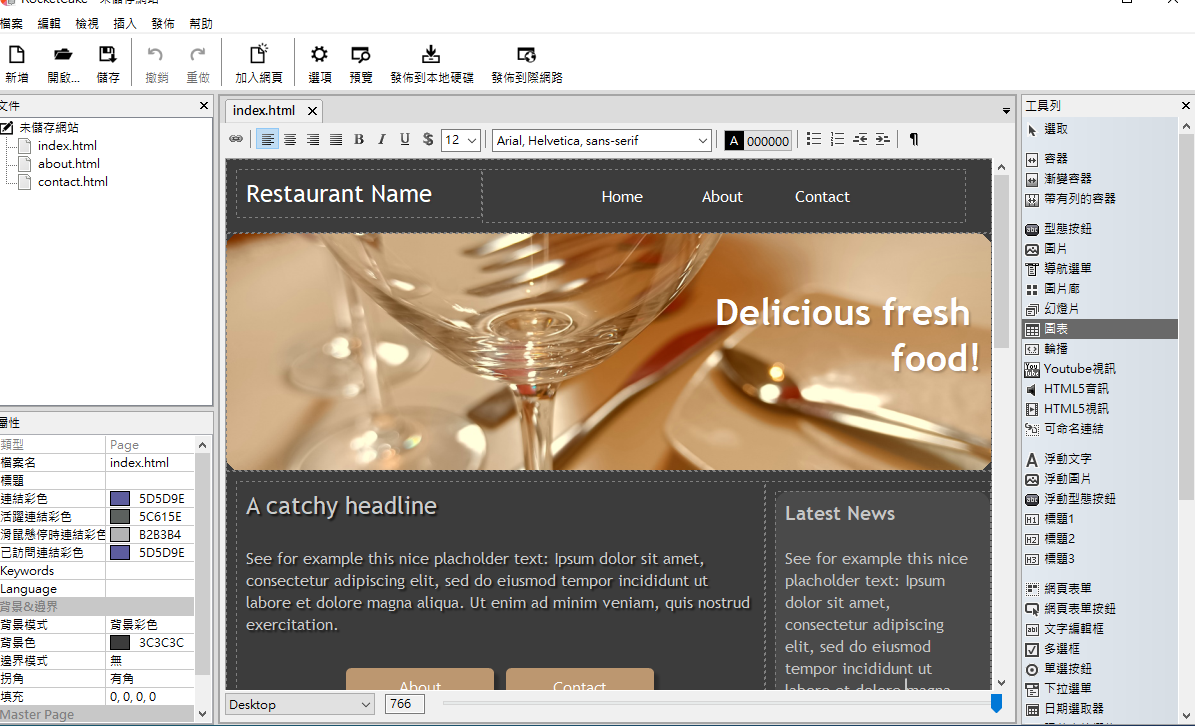Toggle italic text formatting
Viewport: 1195px width, 726px height.
(x=381, y=140)
